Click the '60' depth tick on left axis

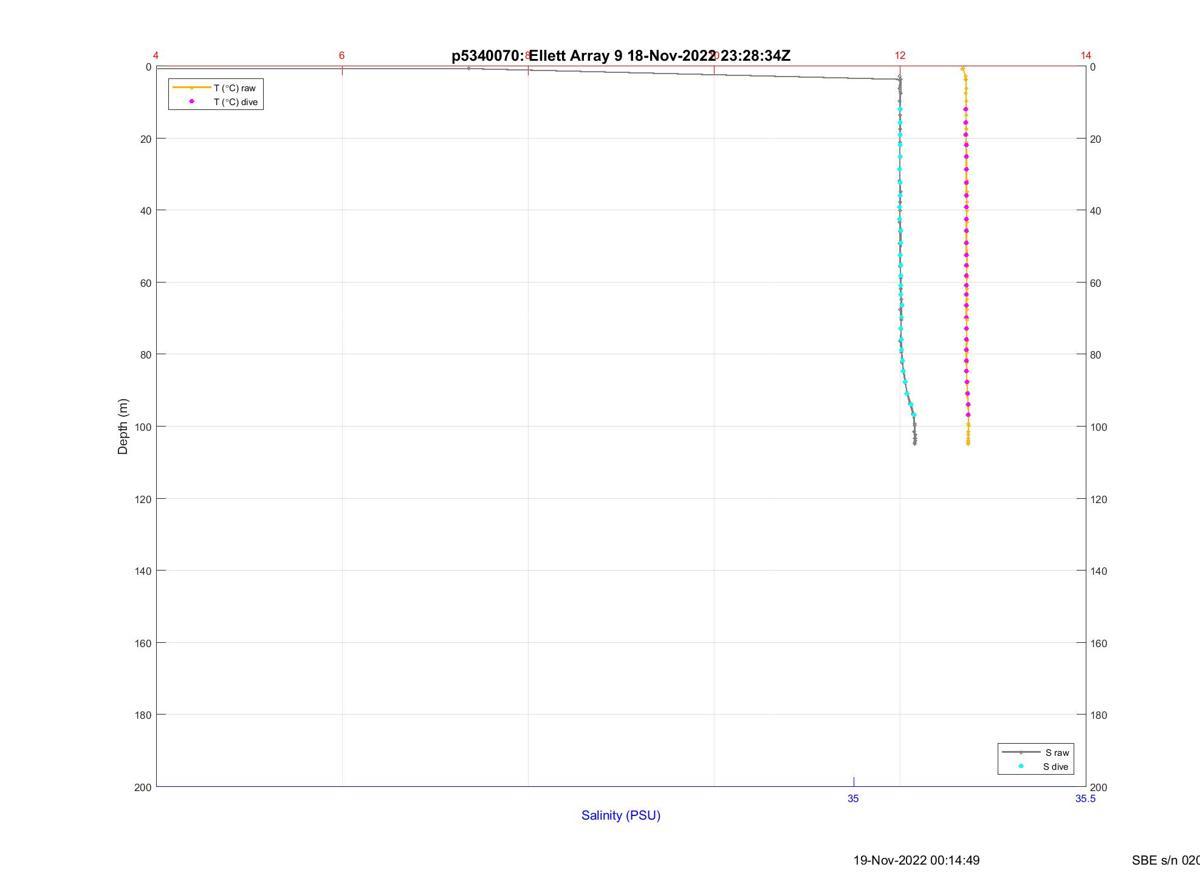(x=145, y=283)
